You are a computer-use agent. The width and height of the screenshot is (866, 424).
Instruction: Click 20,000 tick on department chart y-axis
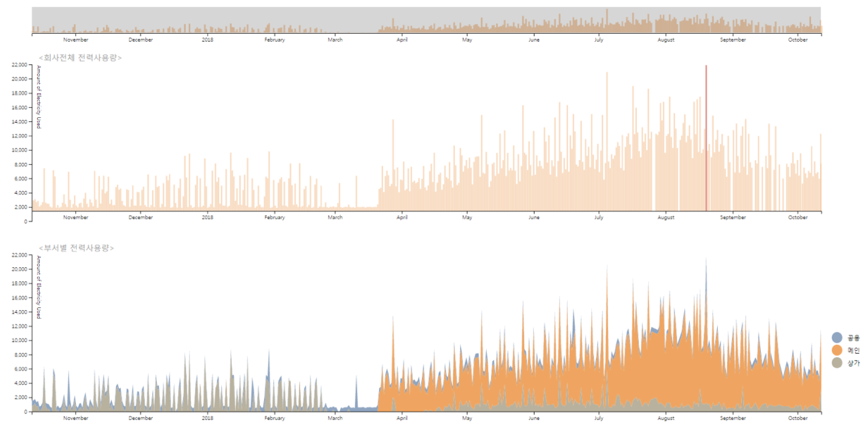pos(19,269)
